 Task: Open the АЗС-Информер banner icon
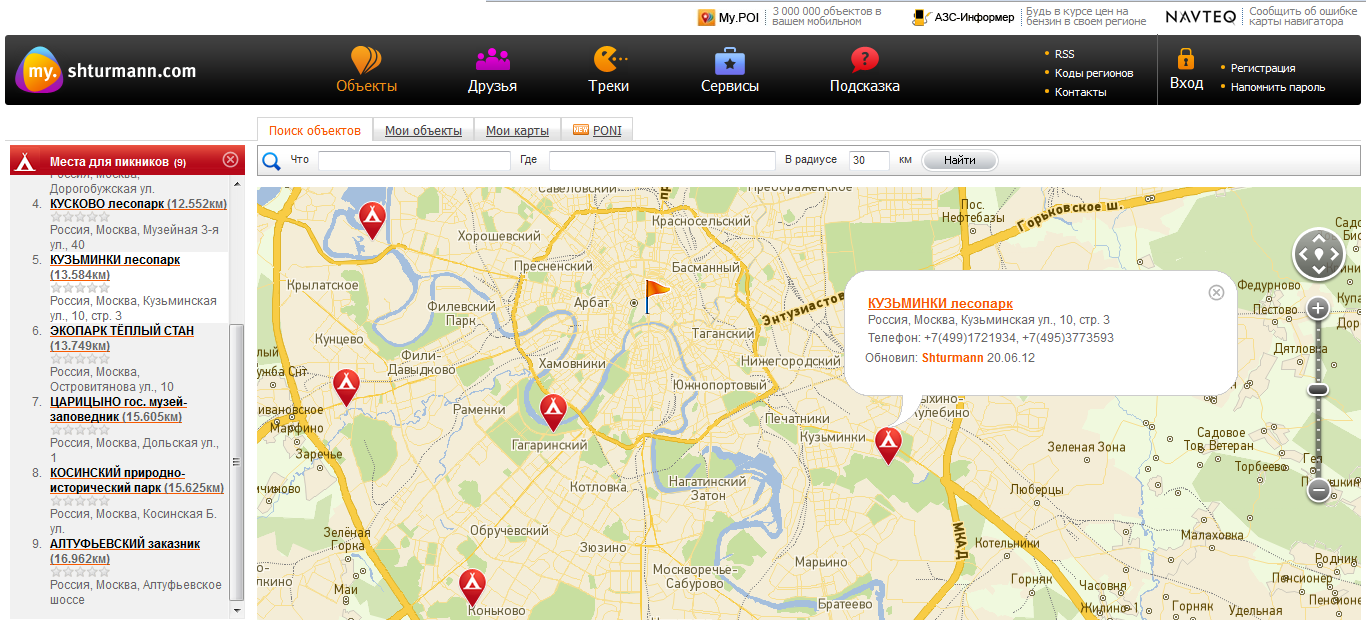point(921,17)
